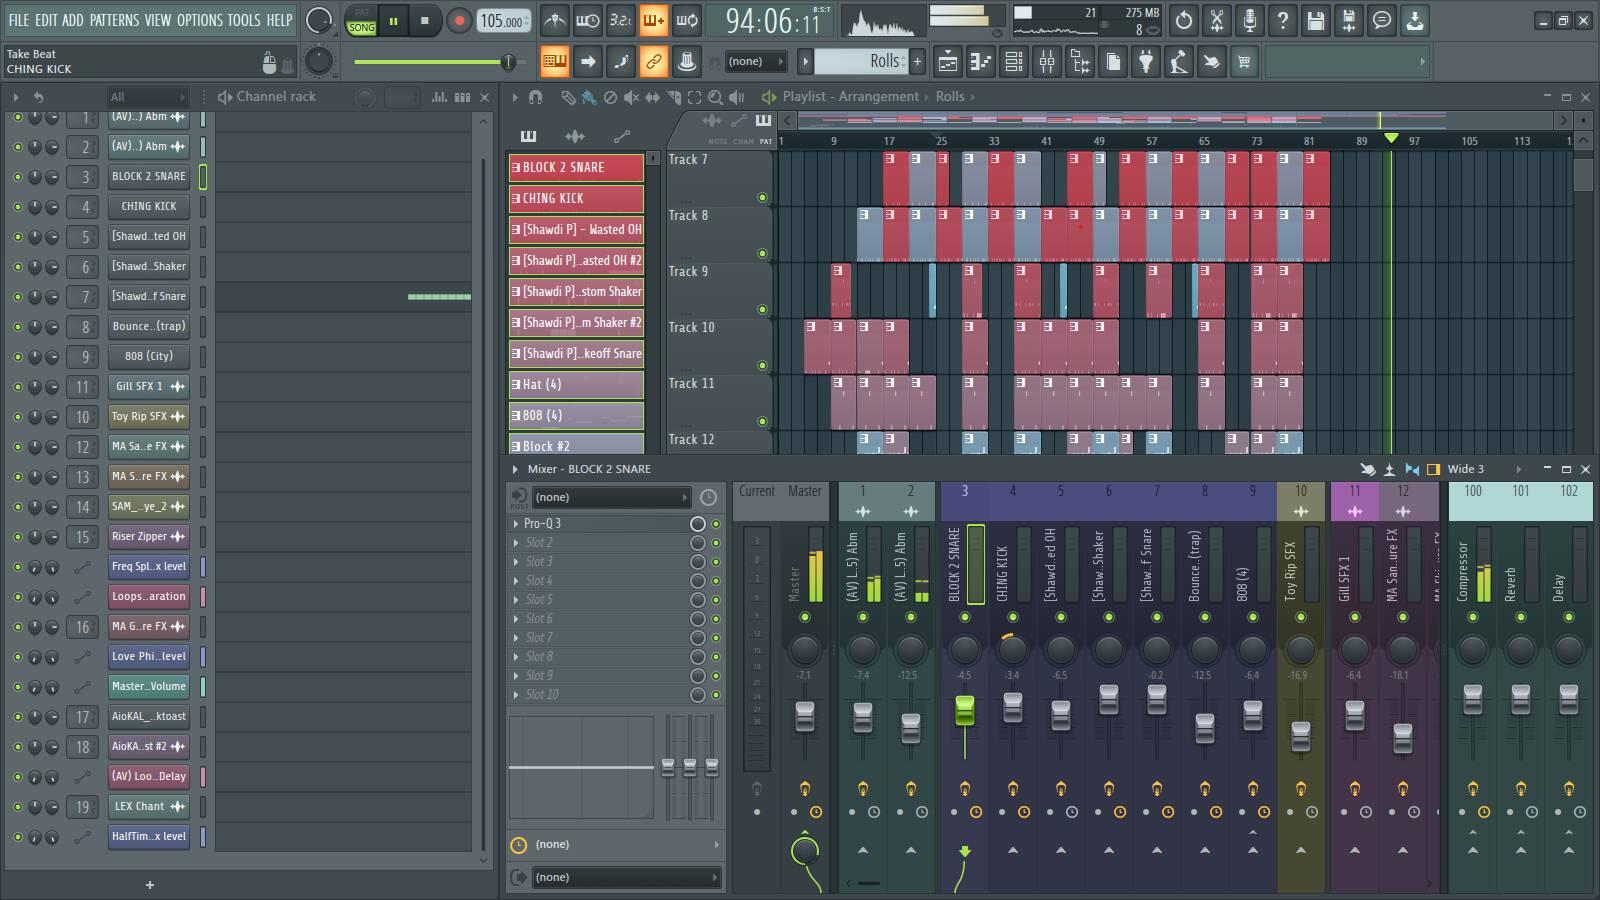Click the Master mixer track fader
The image size is (1600, 900).
805,717
